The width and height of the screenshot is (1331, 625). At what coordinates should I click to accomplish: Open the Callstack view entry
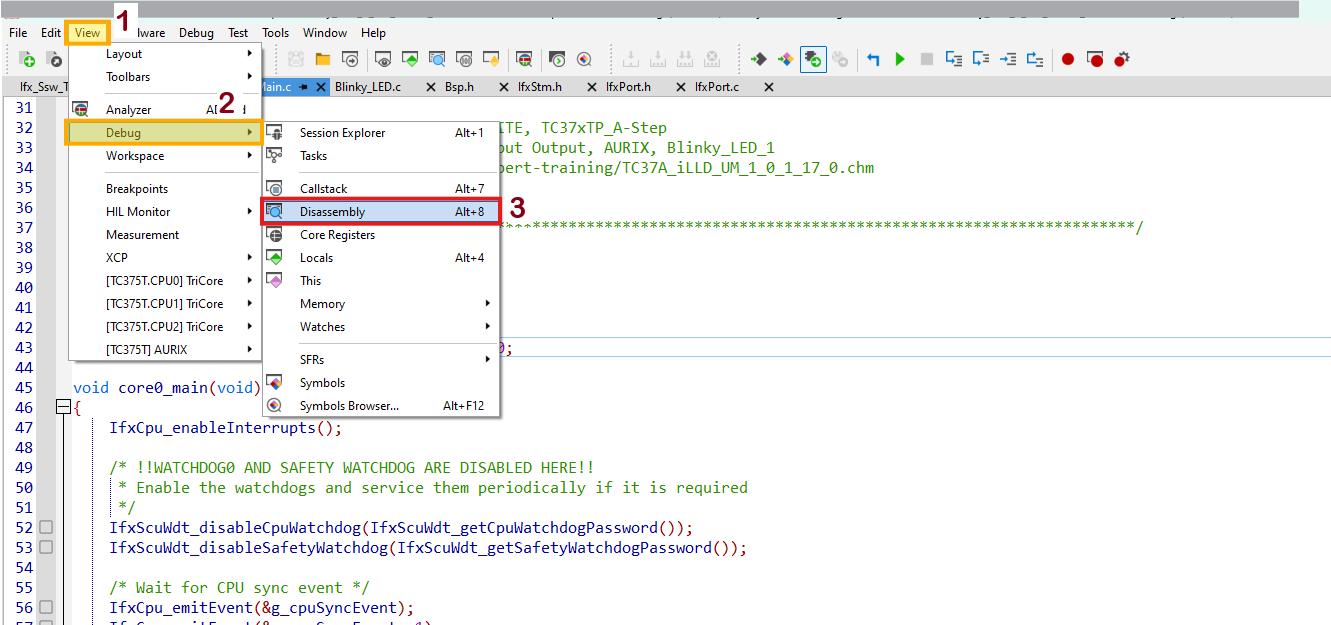coord(330,188)
